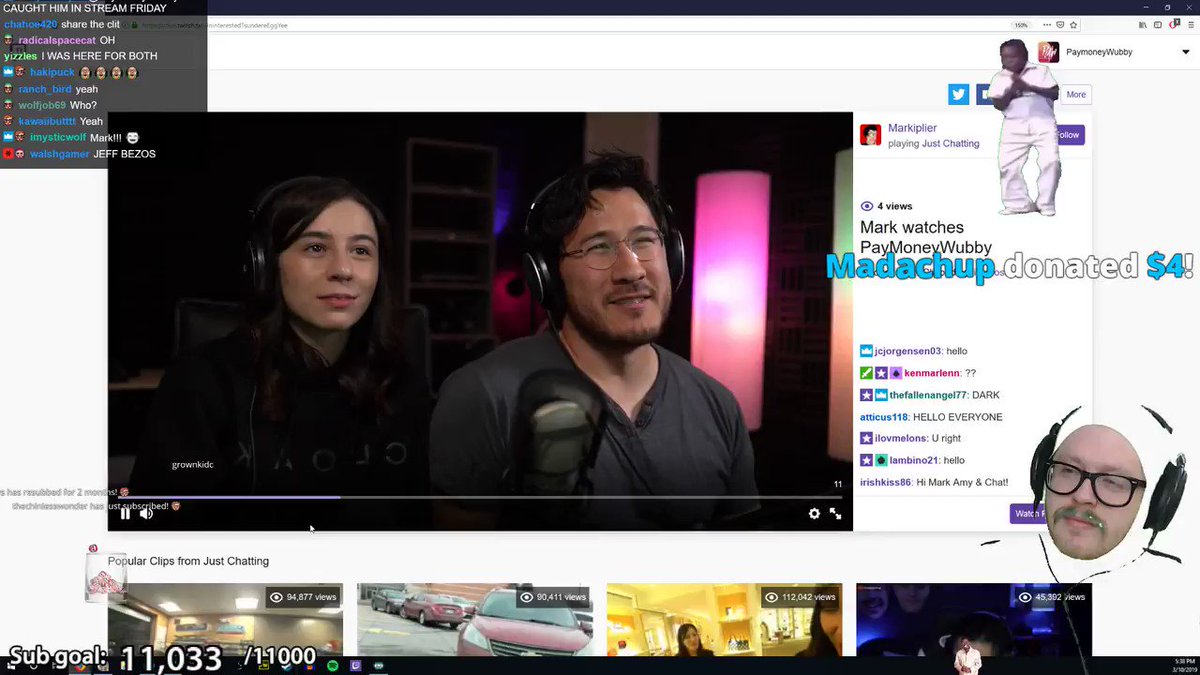The image size is (1200, 675).
Task: Toggle the Firefox sidebar icon
Action: 1158,25
